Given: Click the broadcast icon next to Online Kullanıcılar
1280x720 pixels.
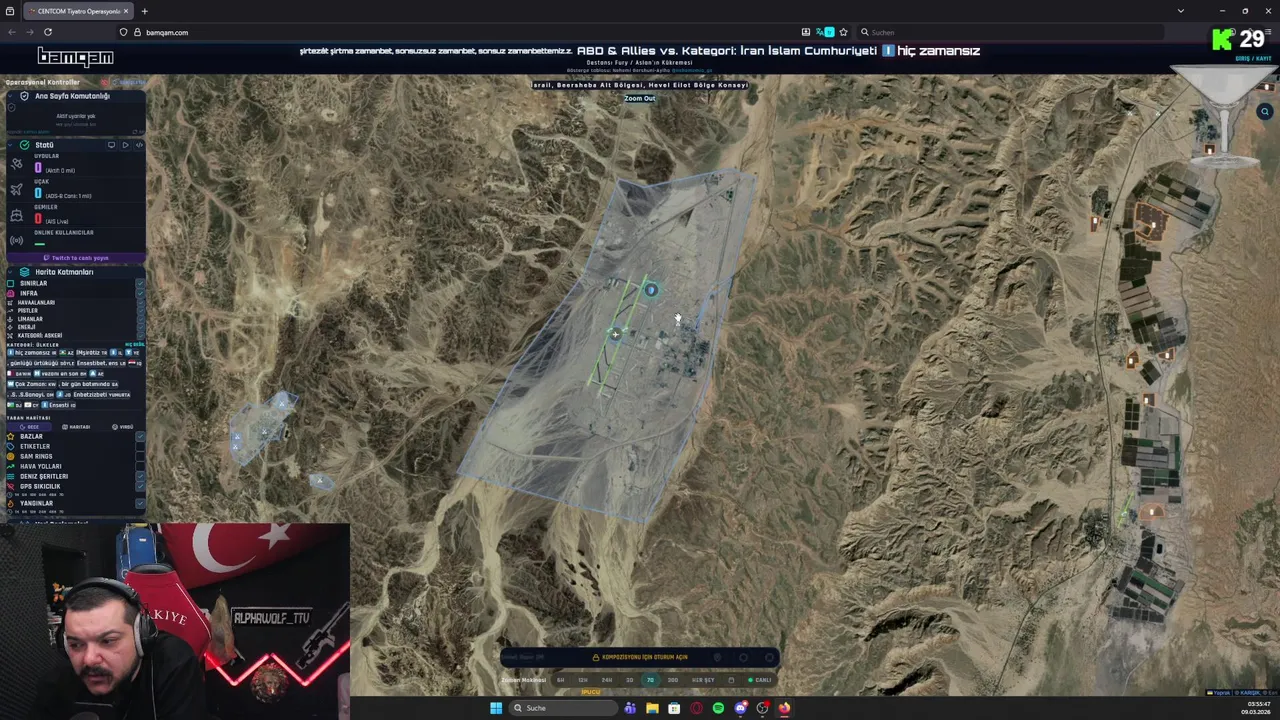Looking at the screenshot, I should coord(17,240).
